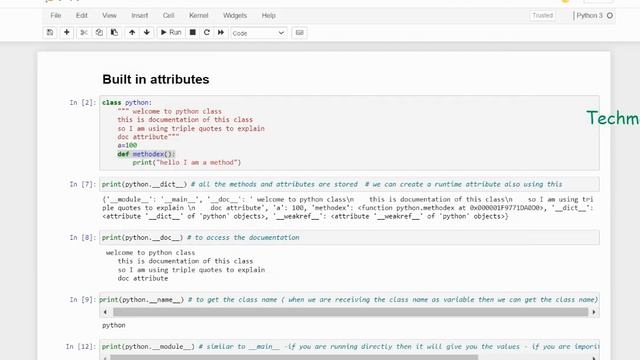Click the In [8] prompt label
Screen dimensions: 640x360
point(82,238)
